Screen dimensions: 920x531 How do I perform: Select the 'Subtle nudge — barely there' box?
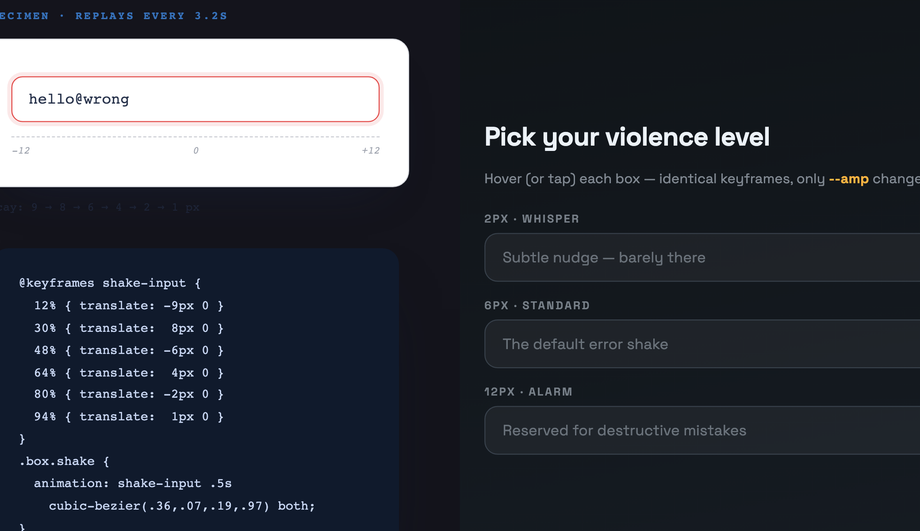point(702,258)
